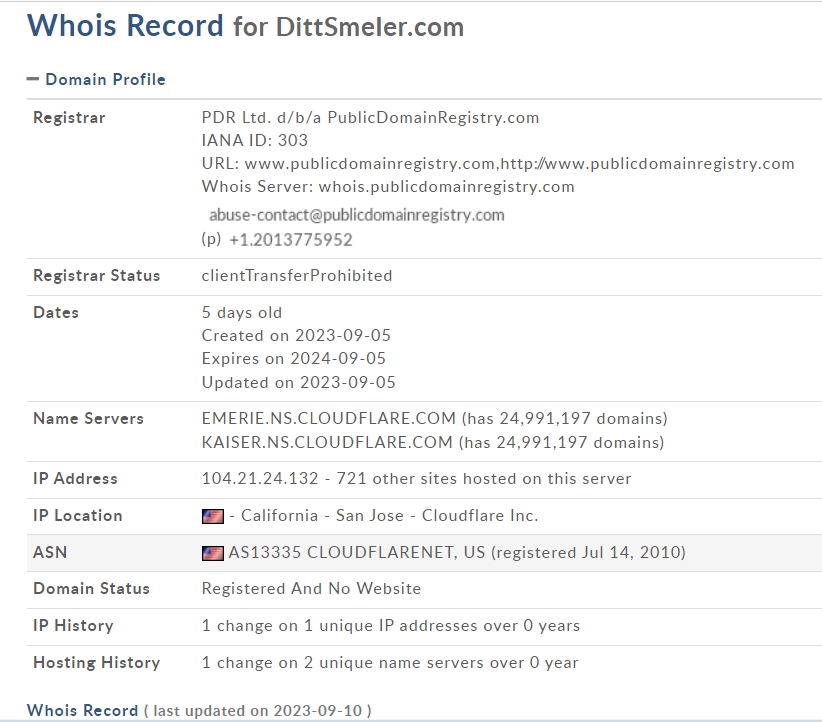
Task: Click the 'ASN' row label
Action: [x=50, y=553]
